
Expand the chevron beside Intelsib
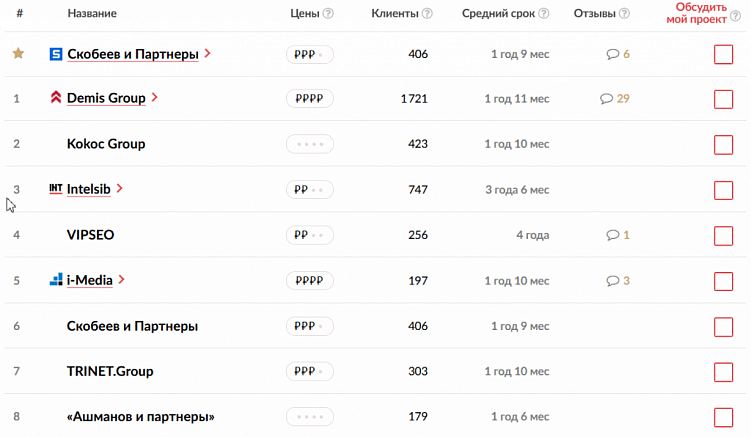click(120, 188)
